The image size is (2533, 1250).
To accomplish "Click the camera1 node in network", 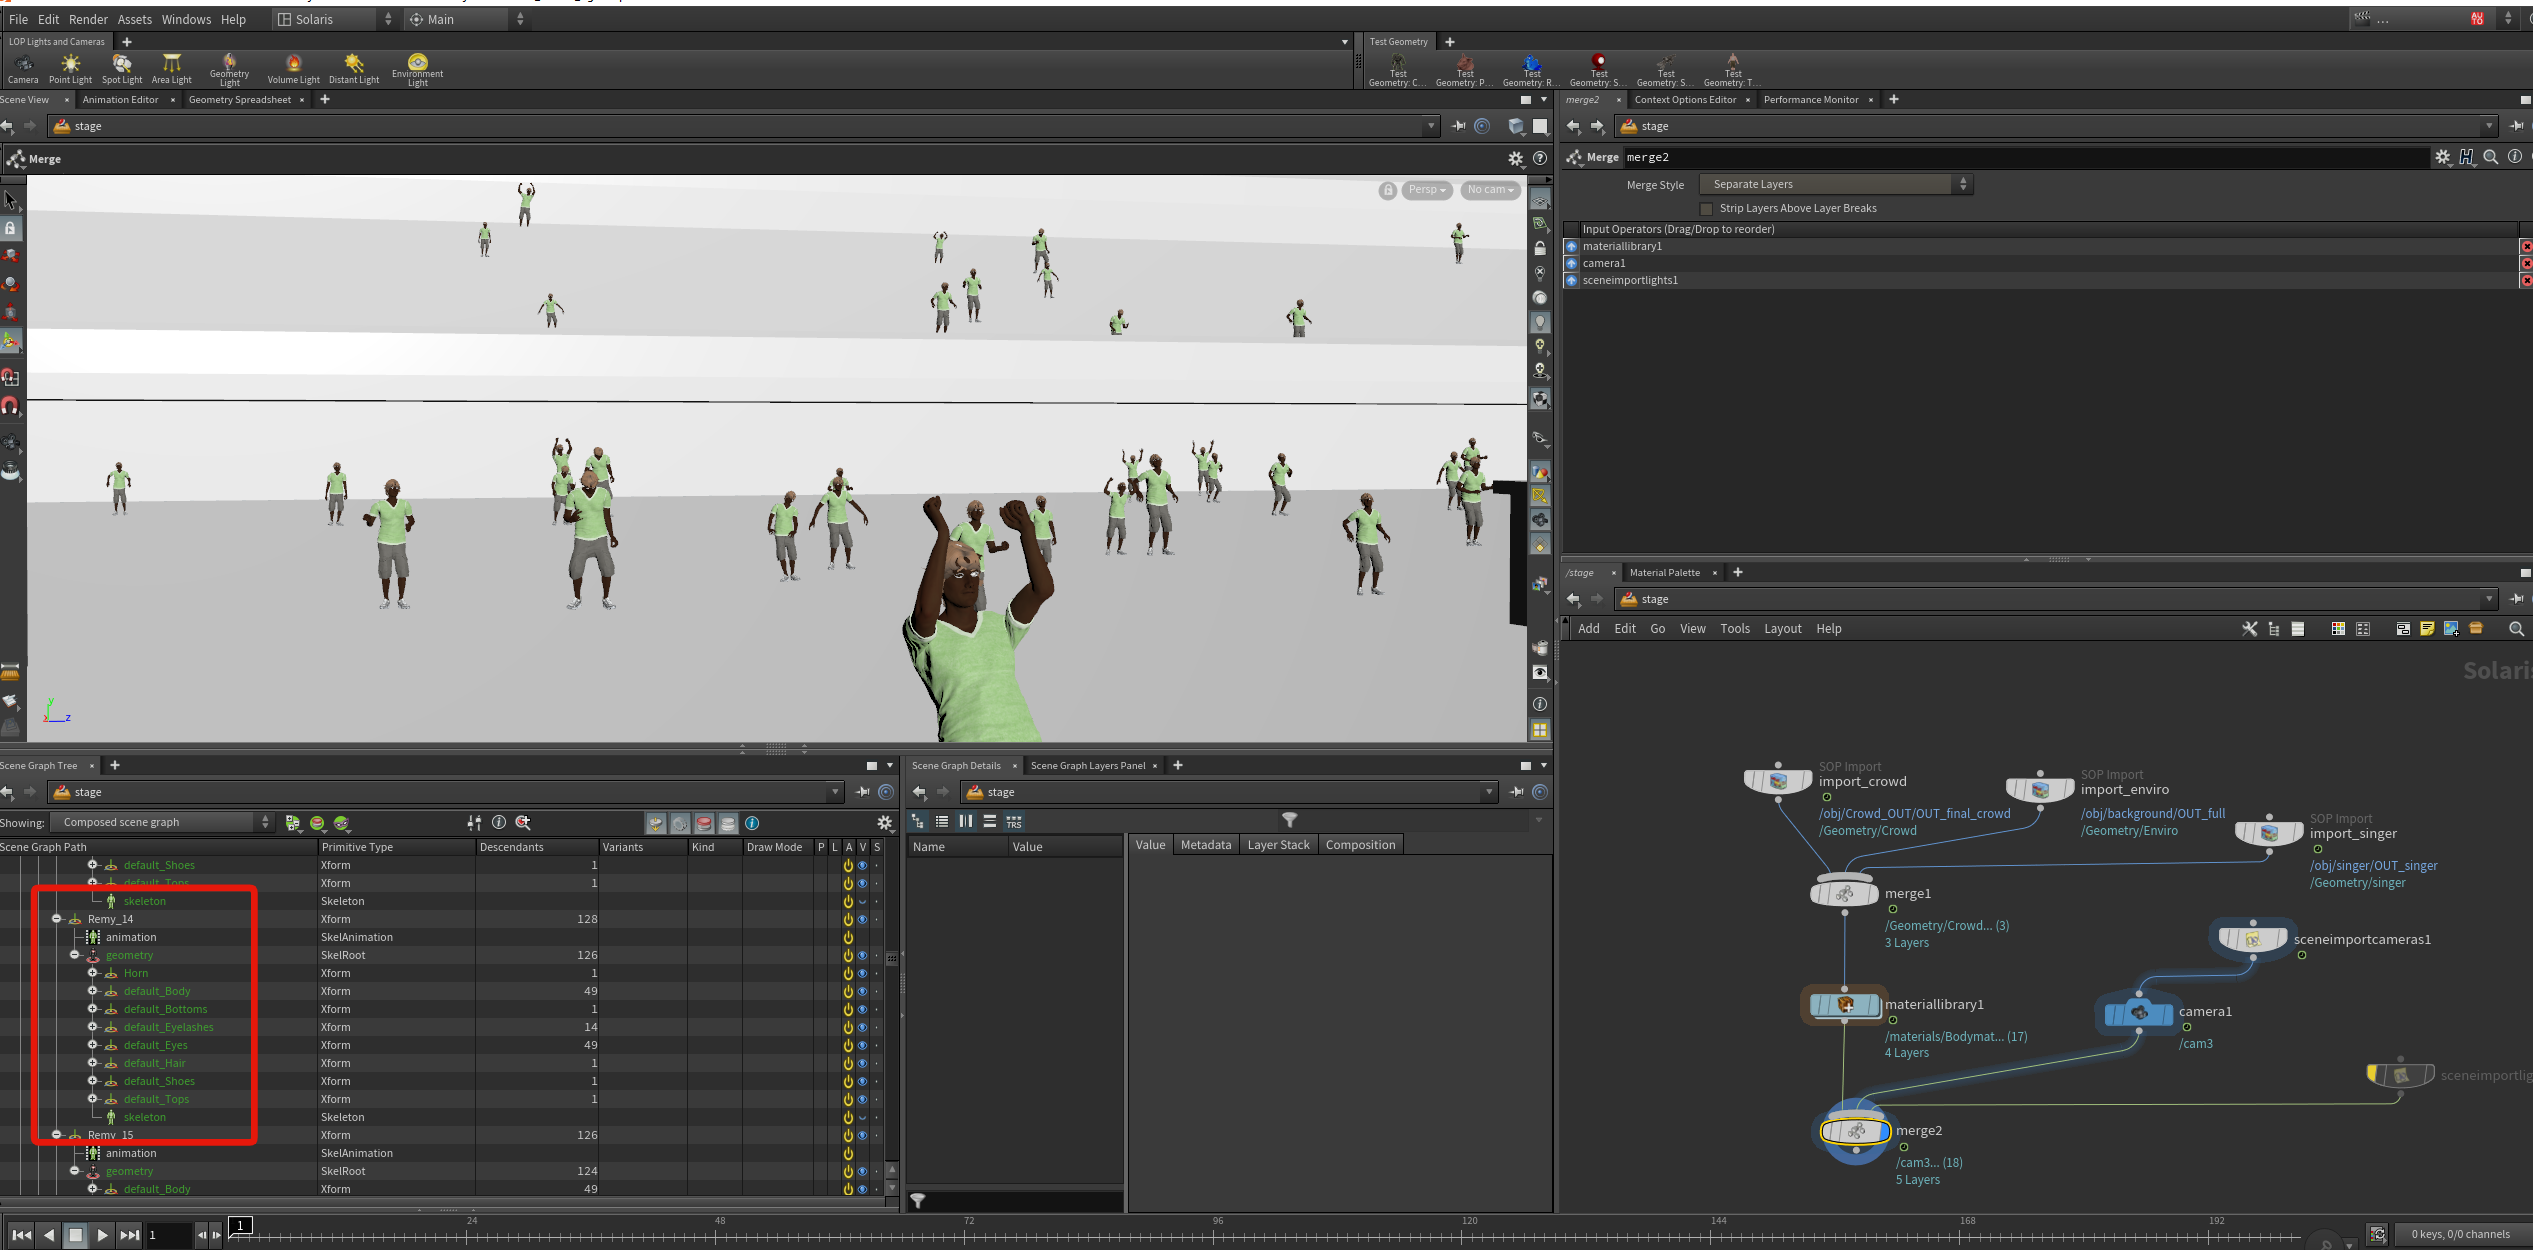I will click(2138, 1013).
